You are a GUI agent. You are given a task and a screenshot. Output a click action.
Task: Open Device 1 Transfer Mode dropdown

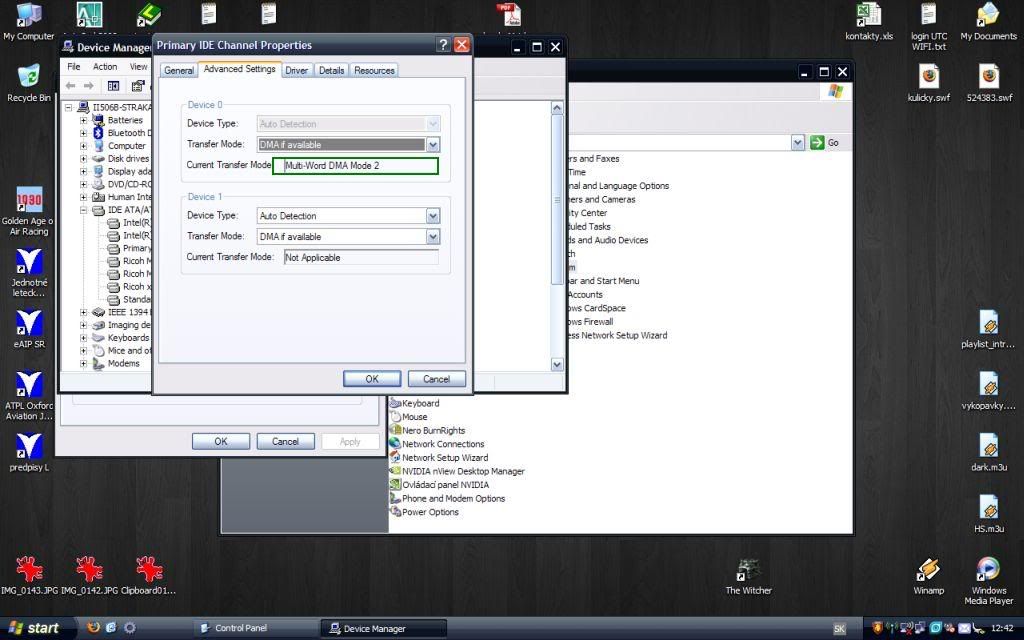point(433,236)
